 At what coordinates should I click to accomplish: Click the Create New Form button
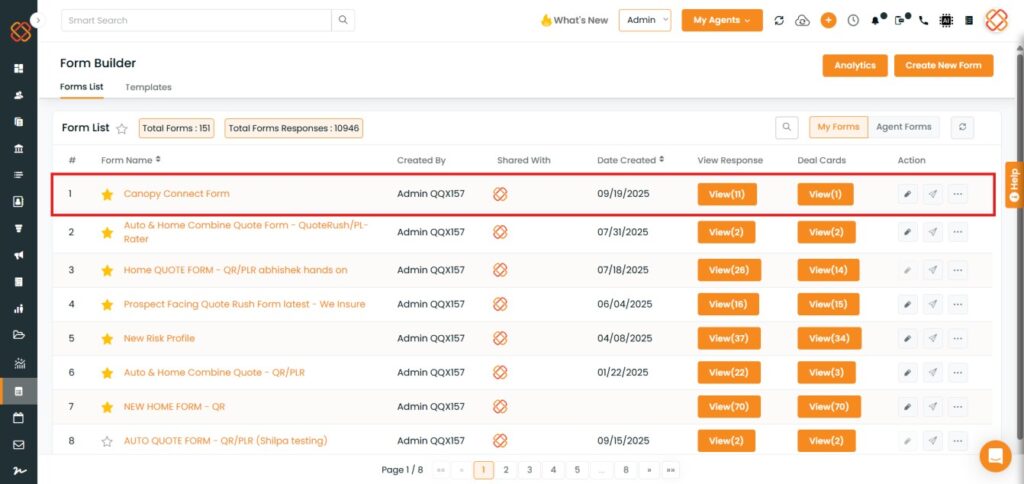click(x=943, y=65)
